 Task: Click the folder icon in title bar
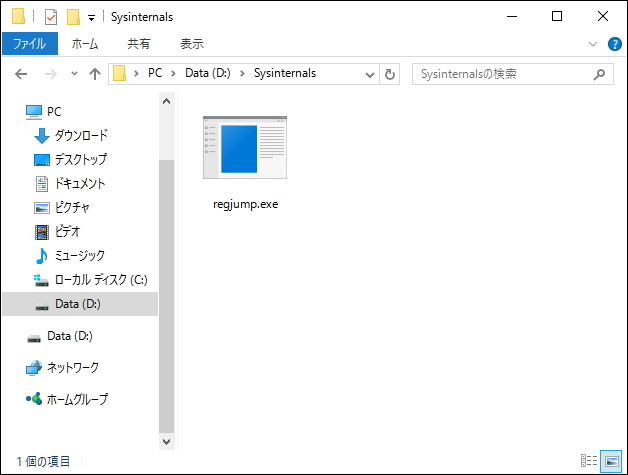pyautogui.click(x=18, y=16)
